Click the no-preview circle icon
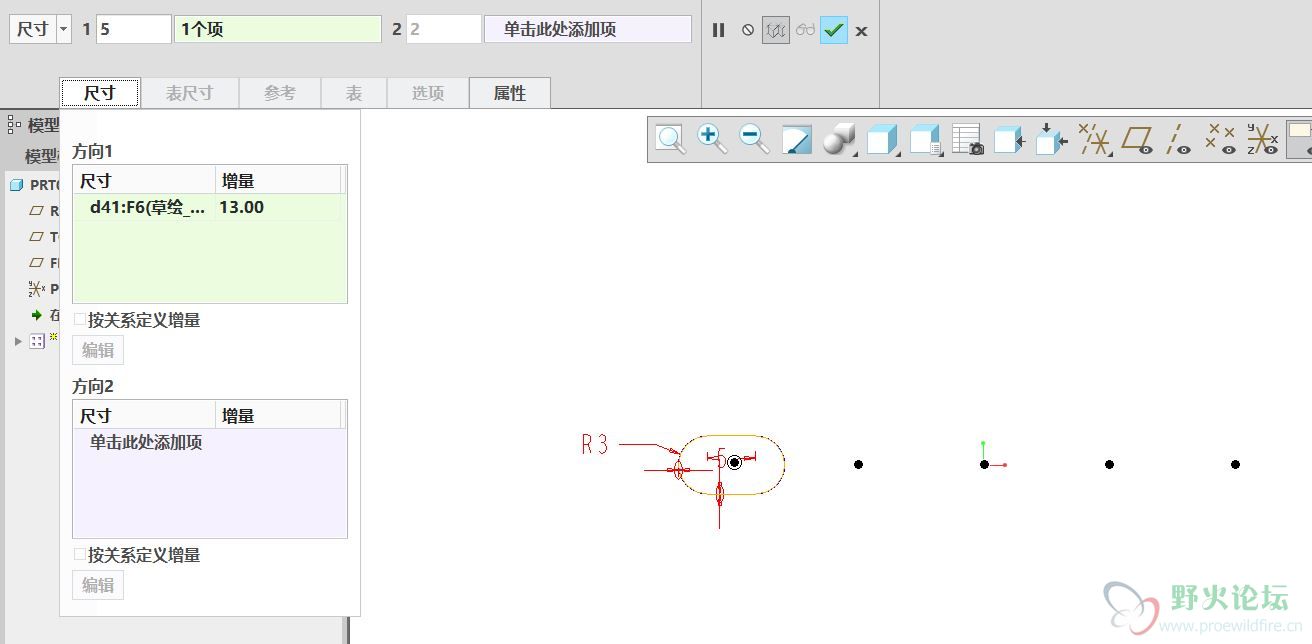 748,30
